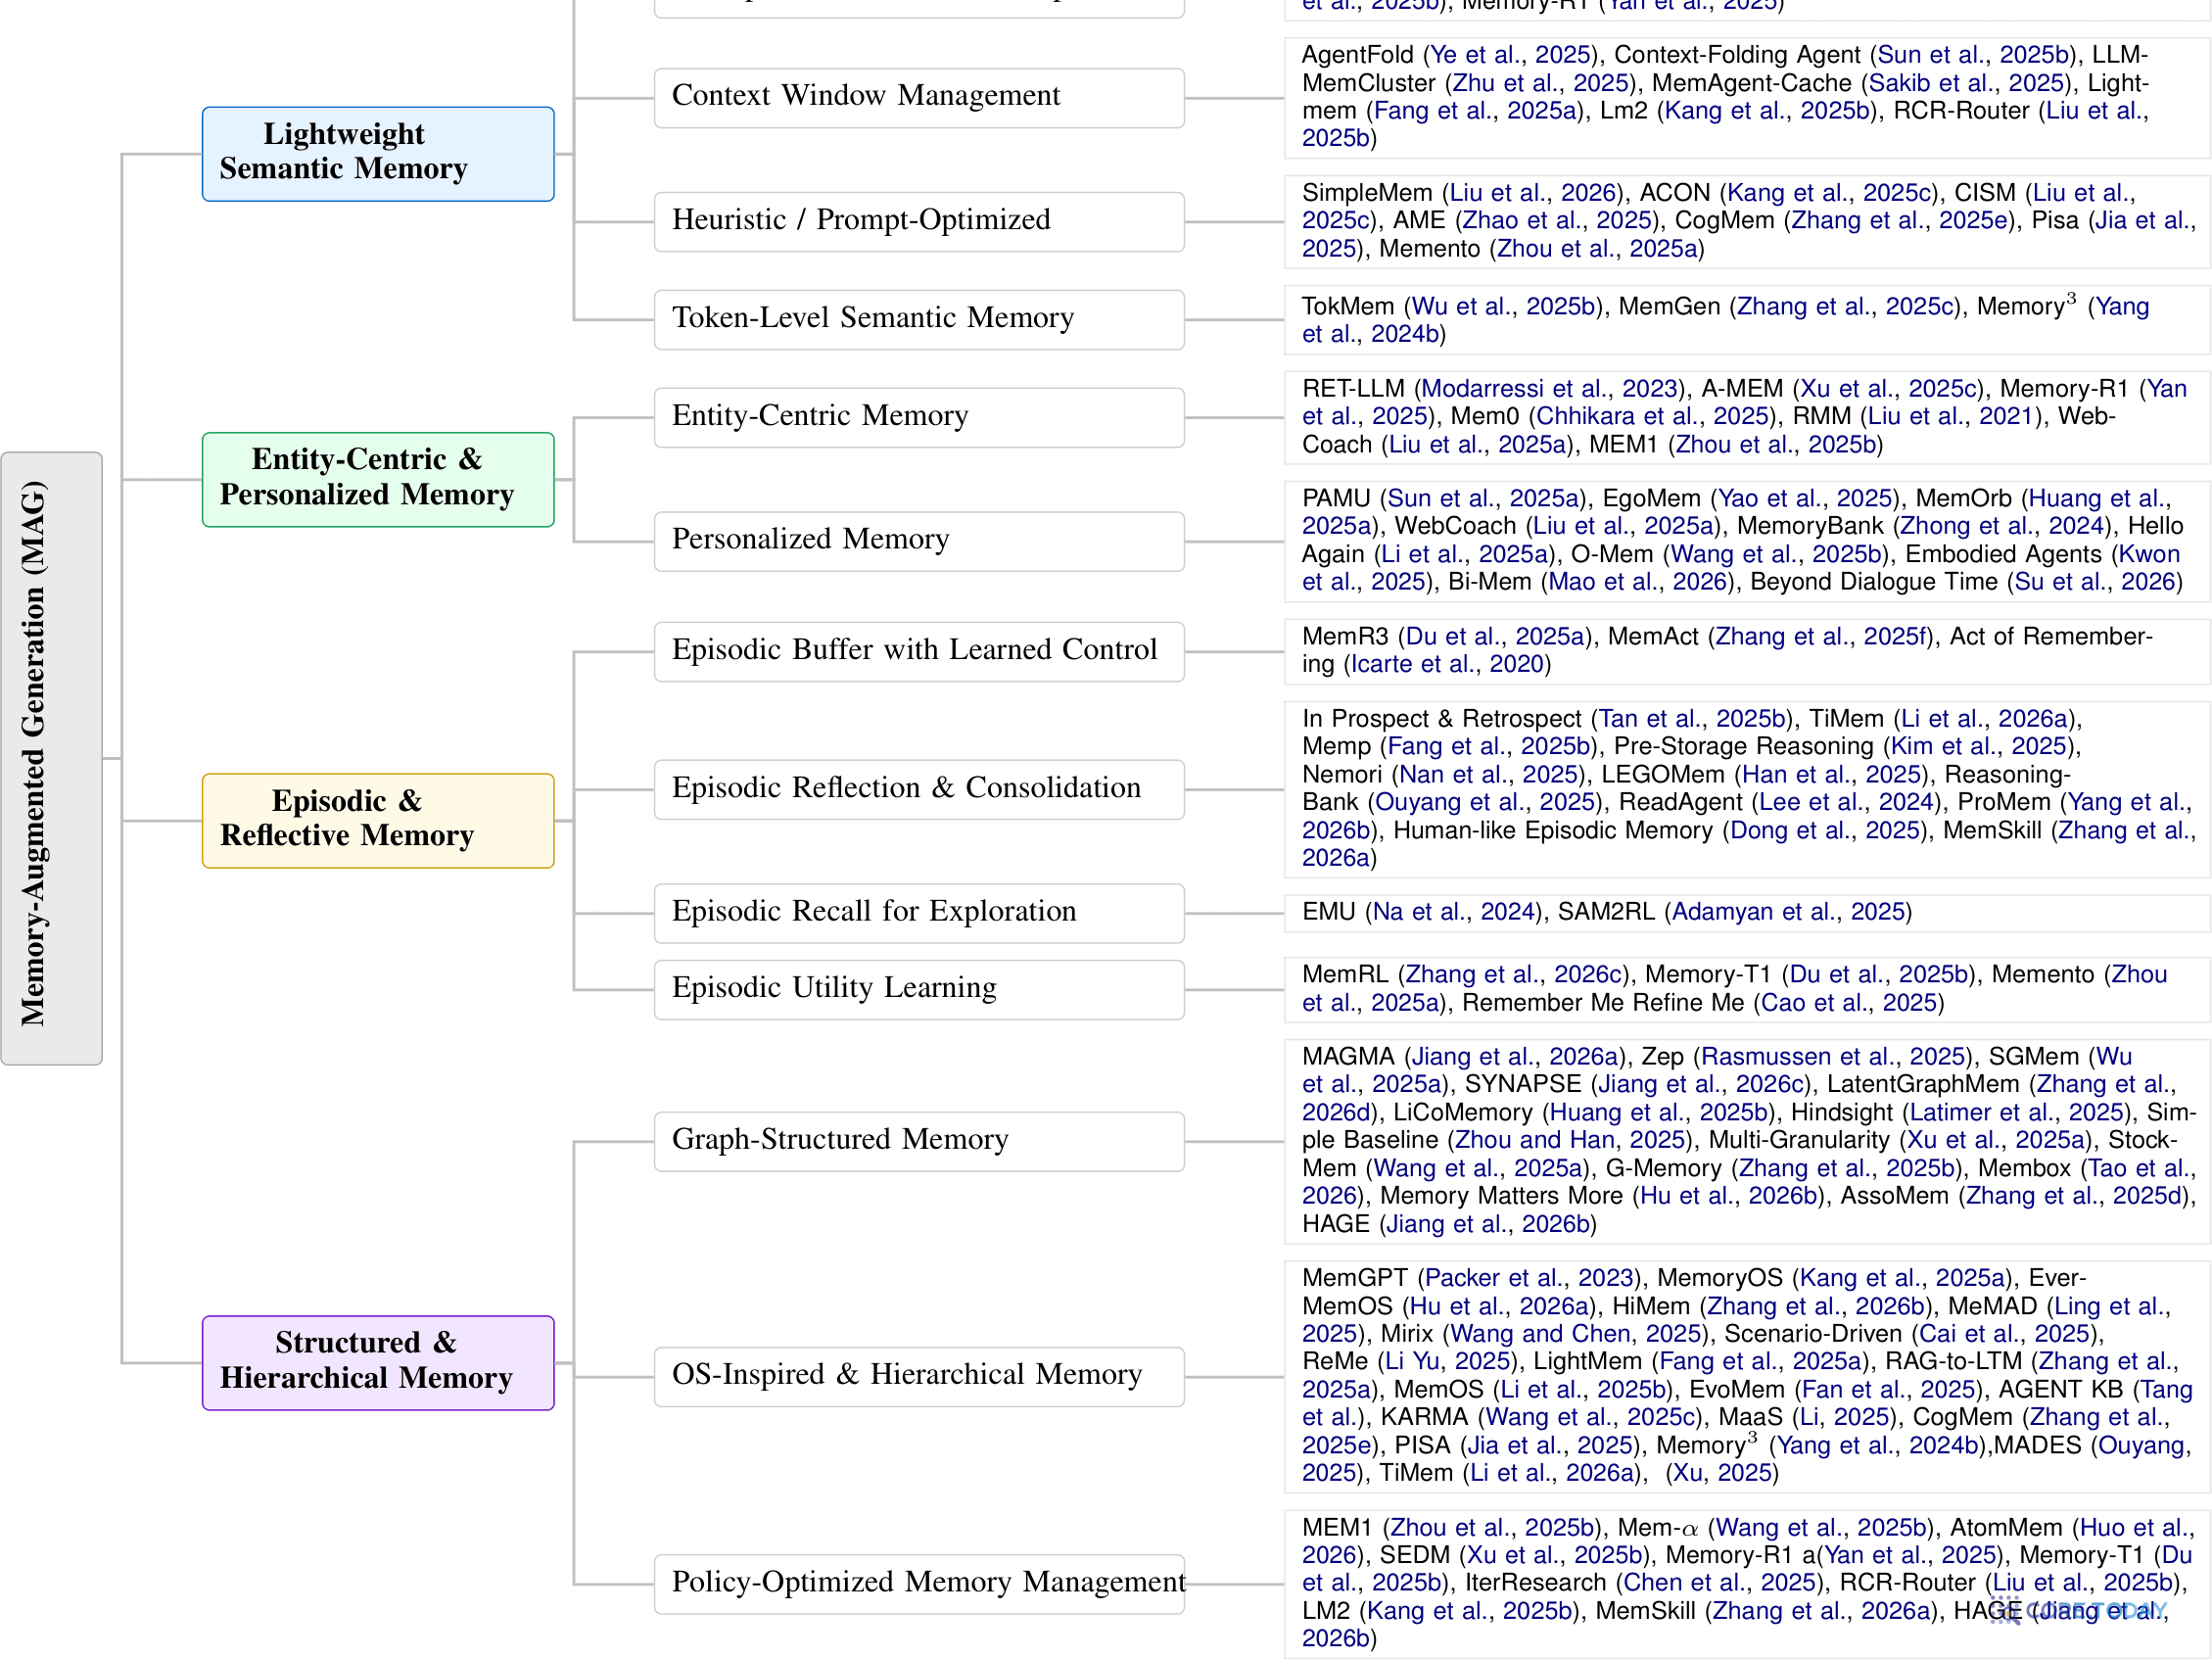
Task: Open PAMU citation Sun et al., 2025a
Action: coord(1484,498)
